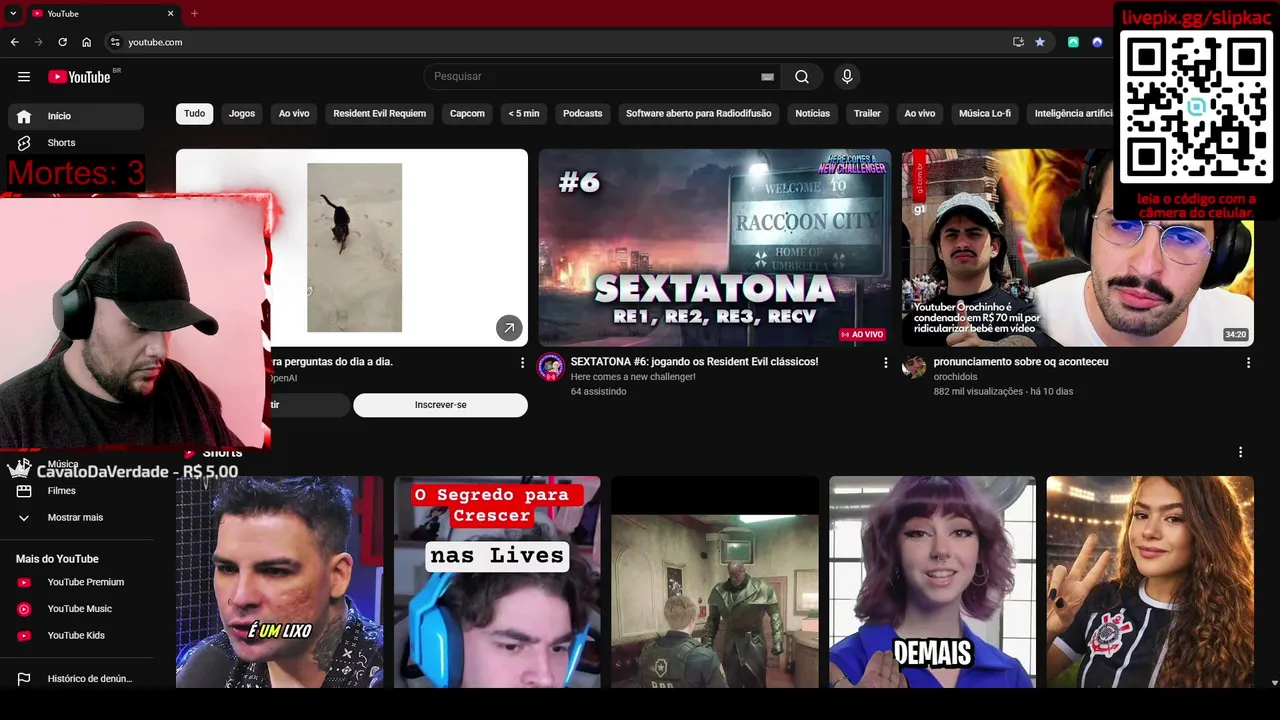Open the Corinthians jersey short

coord(1150,582)
